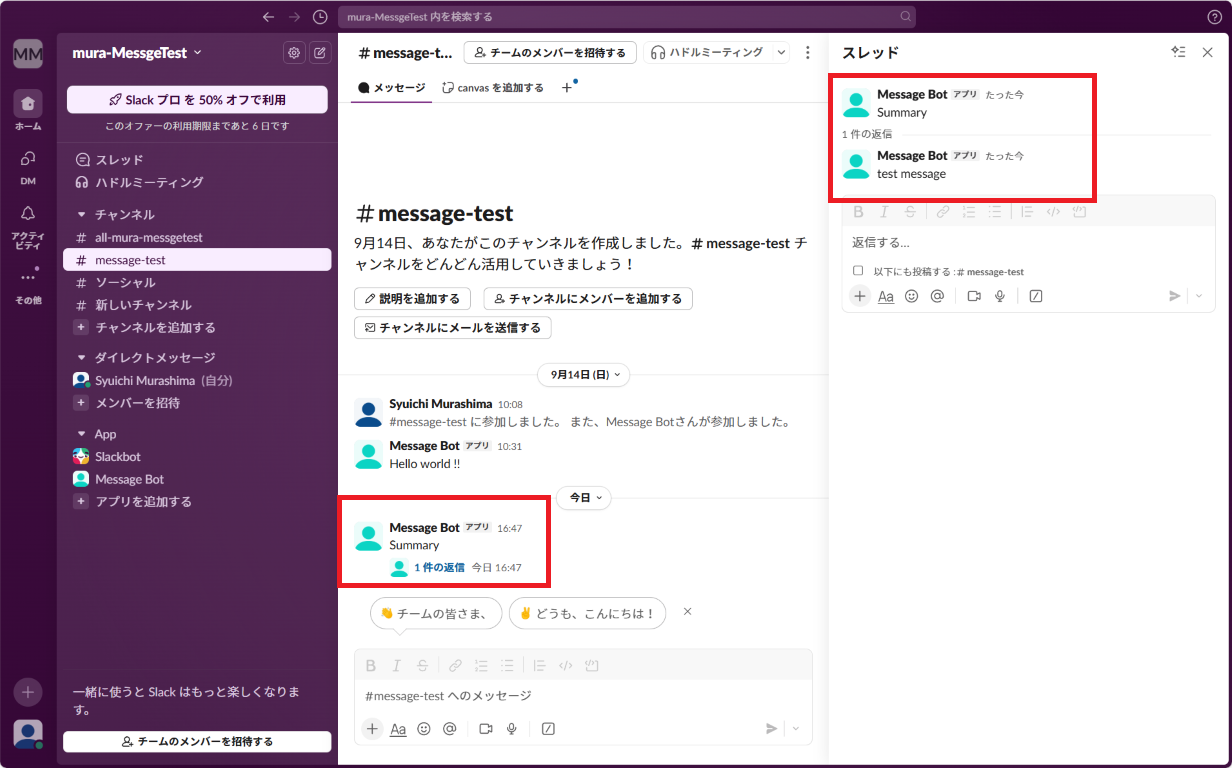The height and width of the screenshot is (768, 1232).
Task: Switch to the add canvas tab
Action: pos(493,88)
